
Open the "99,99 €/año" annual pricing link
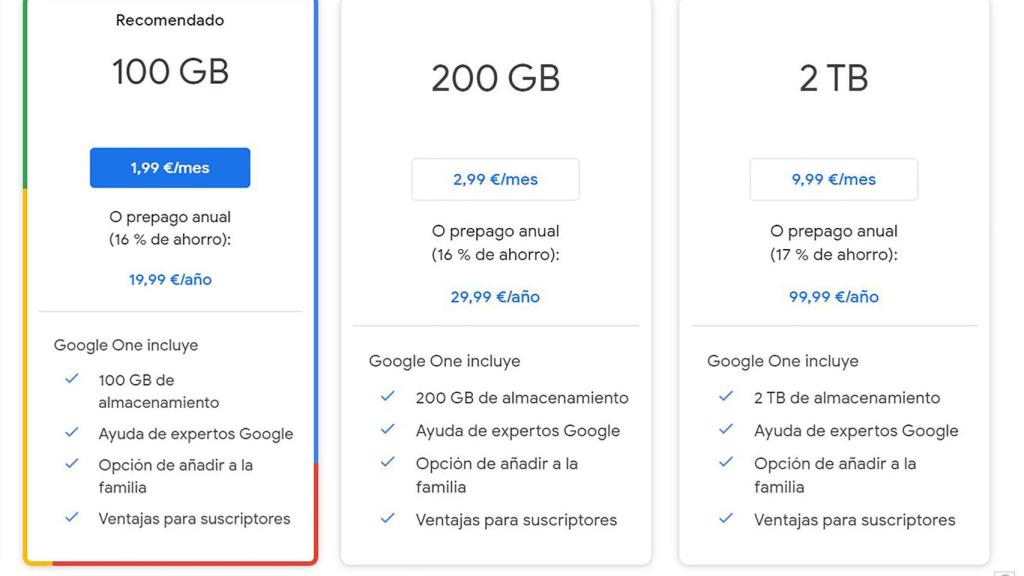tap(831, 297)
